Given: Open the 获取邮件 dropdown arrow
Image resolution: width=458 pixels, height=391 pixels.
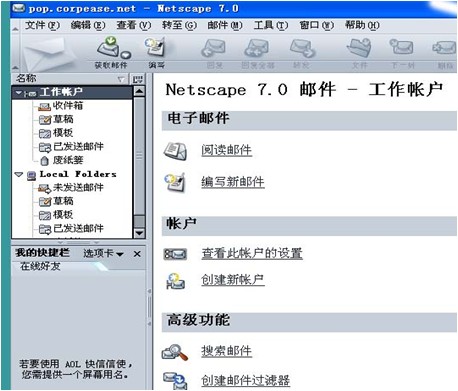Looking at the screenshot, I should tap(126, 55).
